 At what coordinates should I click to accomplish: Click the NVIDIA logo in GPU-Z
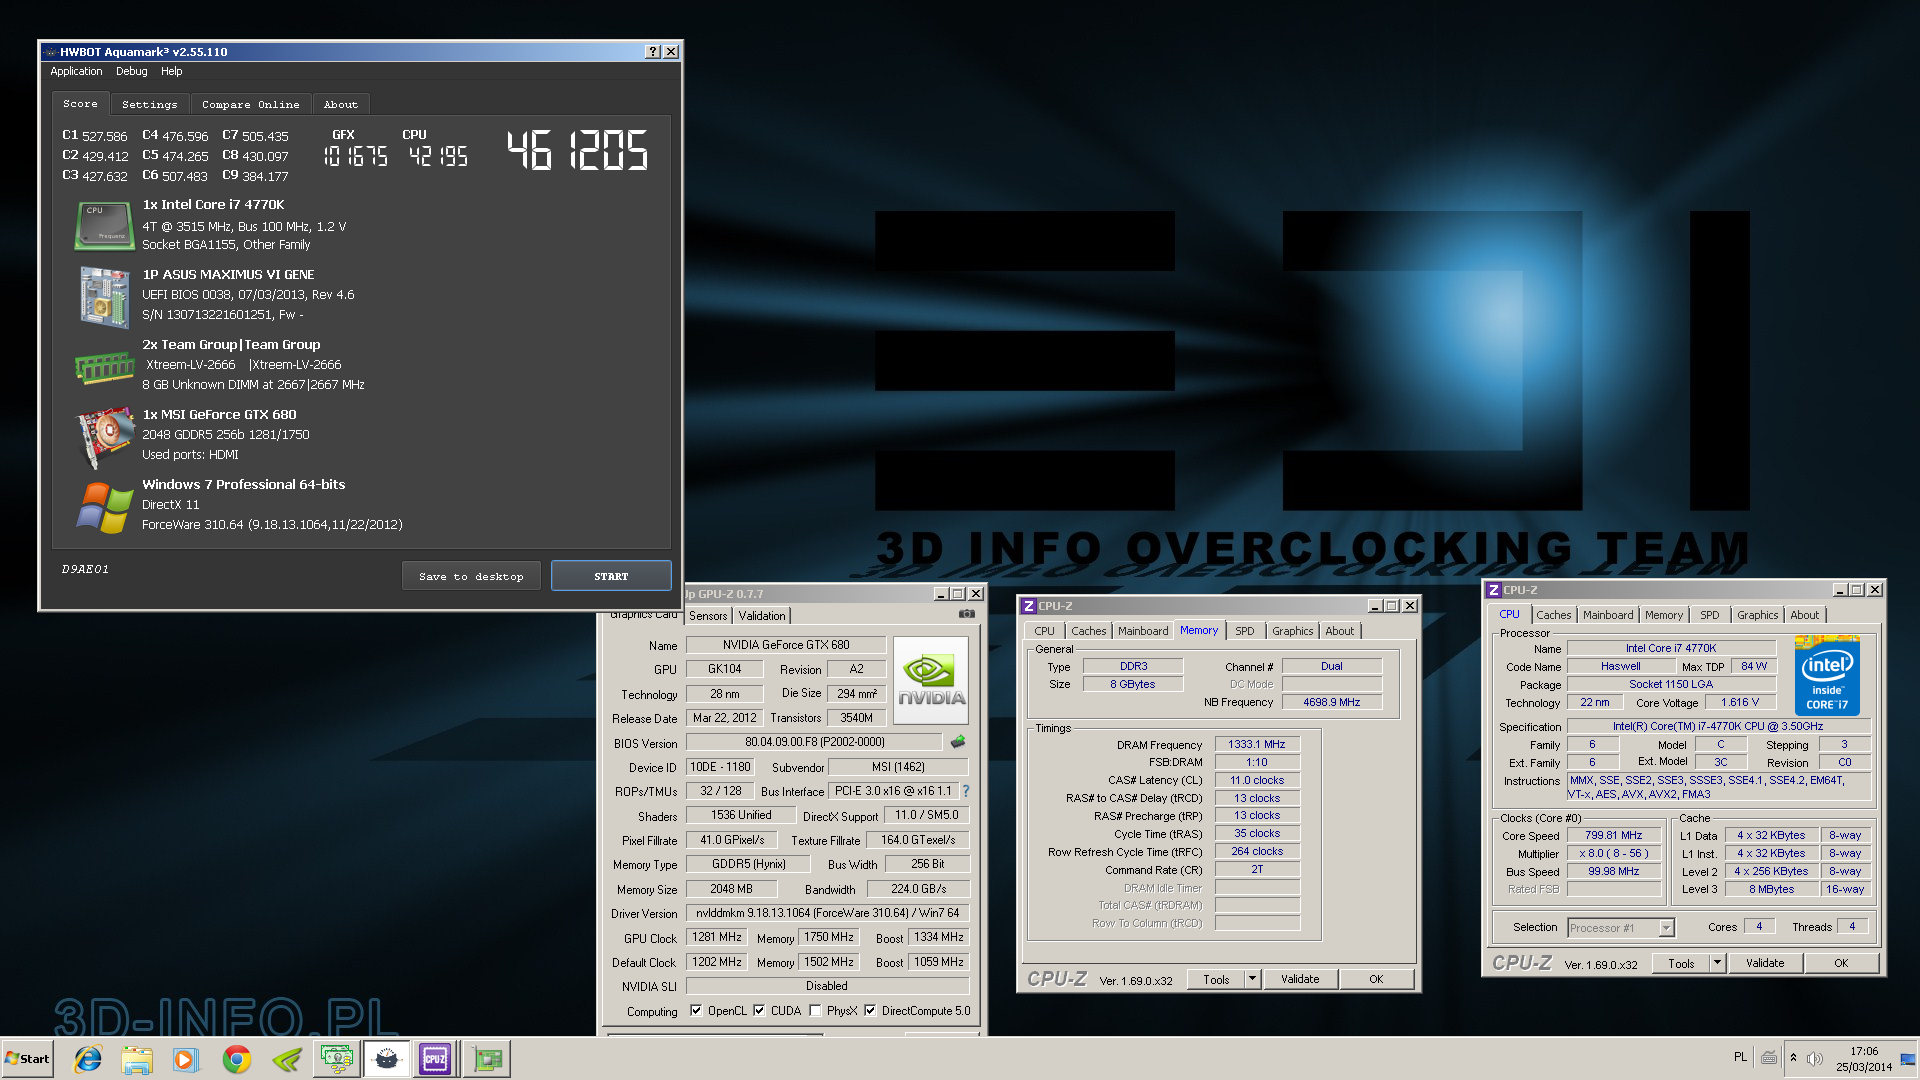point(930,680)
